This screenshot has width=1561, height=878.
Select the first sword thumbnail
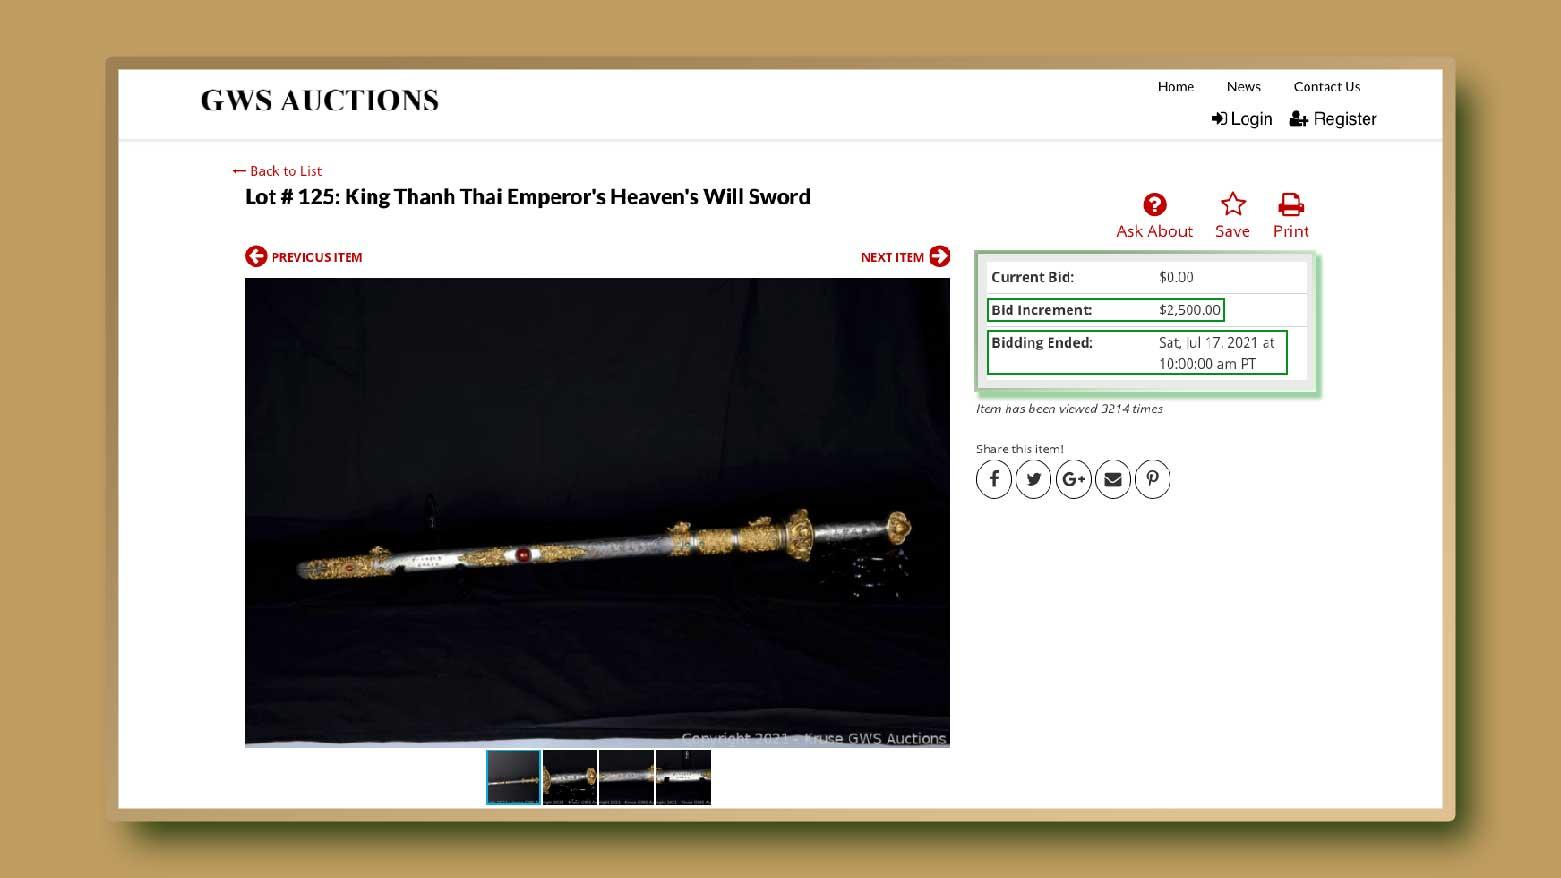click(513, 777)
